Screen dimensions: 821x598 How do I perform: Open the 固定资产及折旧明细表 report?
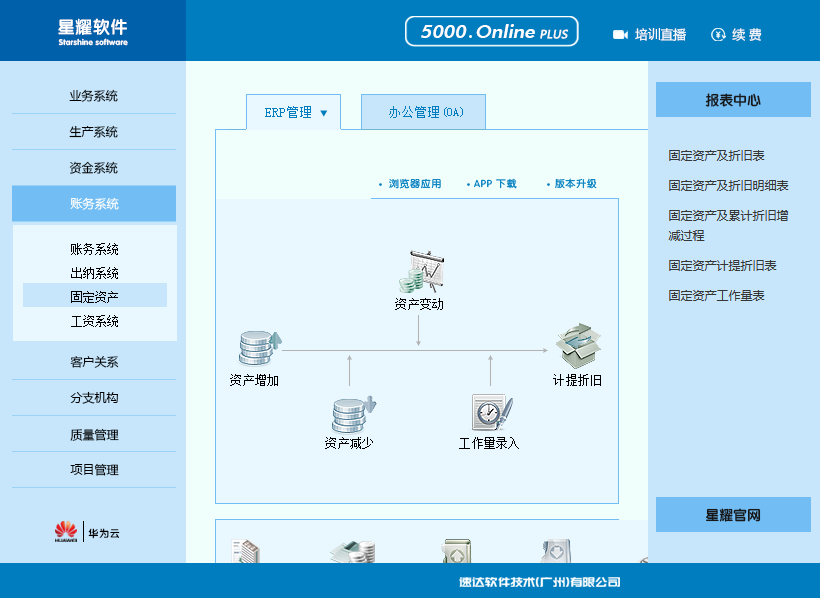pyautogui.click(x=728, y=185)
